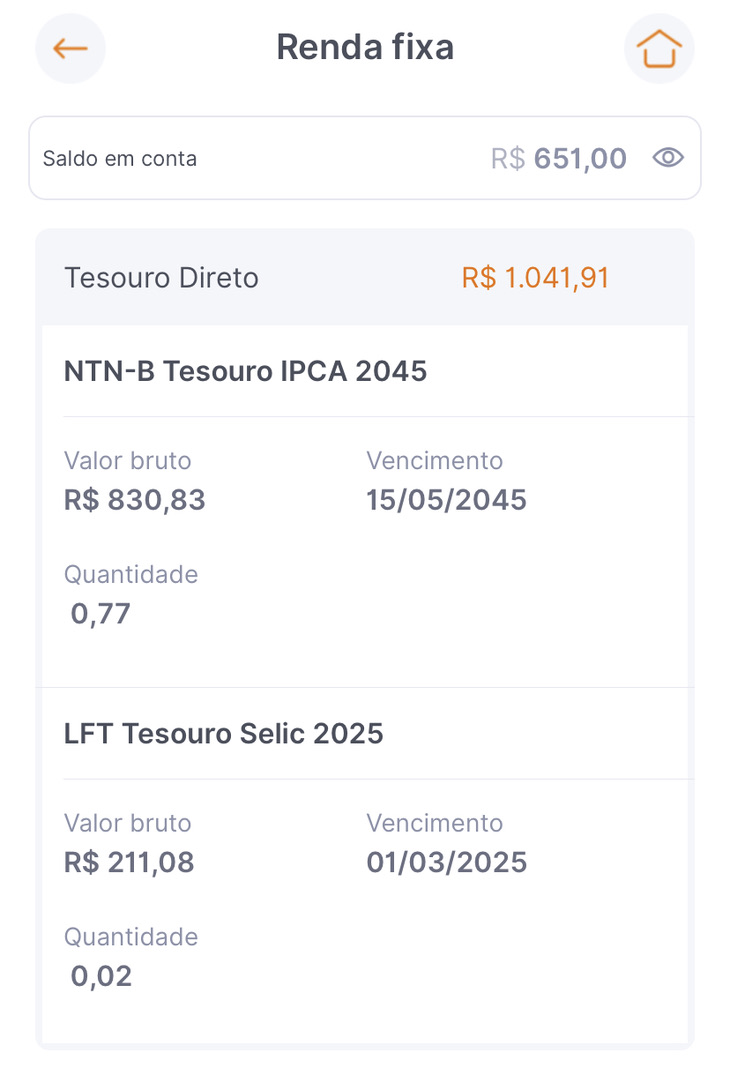Tap the R$ 651,00 account balance
The height and width of the screenshot is (1075, 730).
click(559, 158)
